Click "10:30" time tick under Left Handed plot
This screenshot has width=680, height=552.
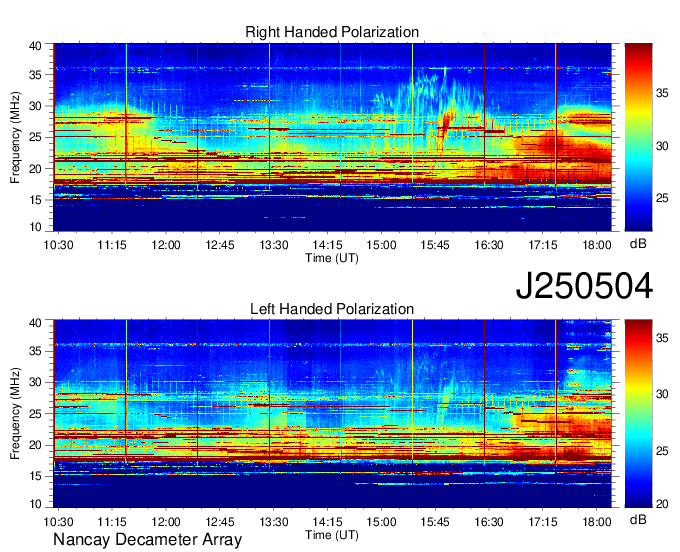(58, 522)
